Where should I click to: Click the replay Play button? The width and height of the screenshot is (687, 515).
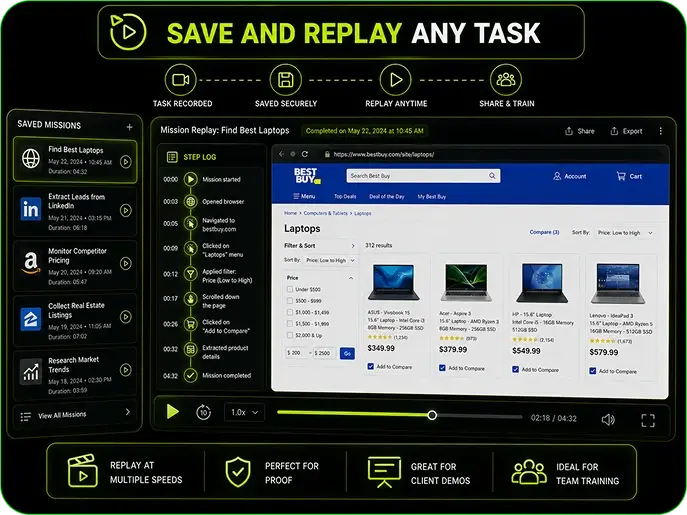click(173, 412)
